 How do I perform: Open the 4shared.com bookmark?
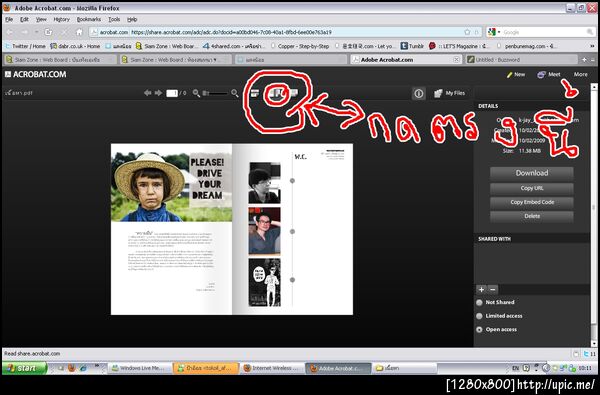(234, 46)
